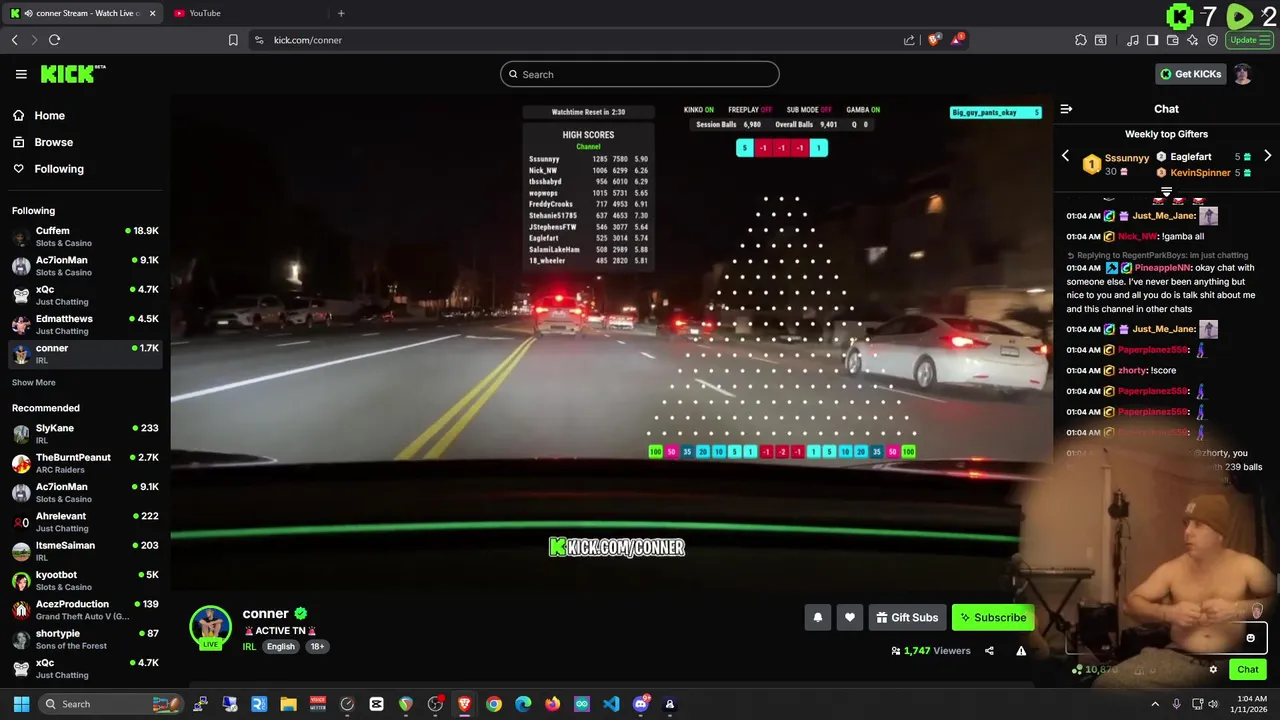Click the Get KICKs button

tap(1190, 74)
